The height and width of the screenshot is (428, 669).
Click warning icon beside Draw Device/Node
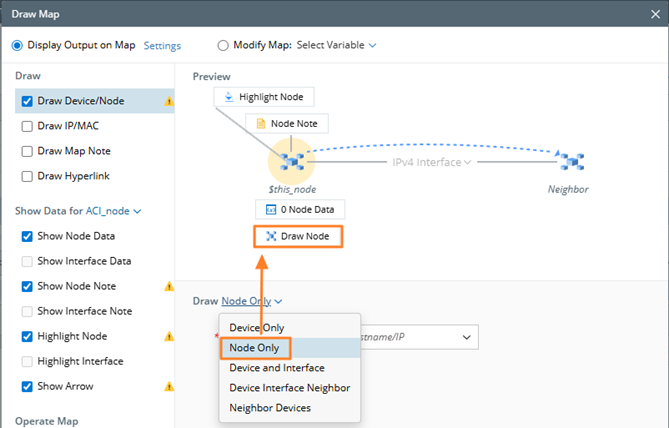(x=169, y=101)
